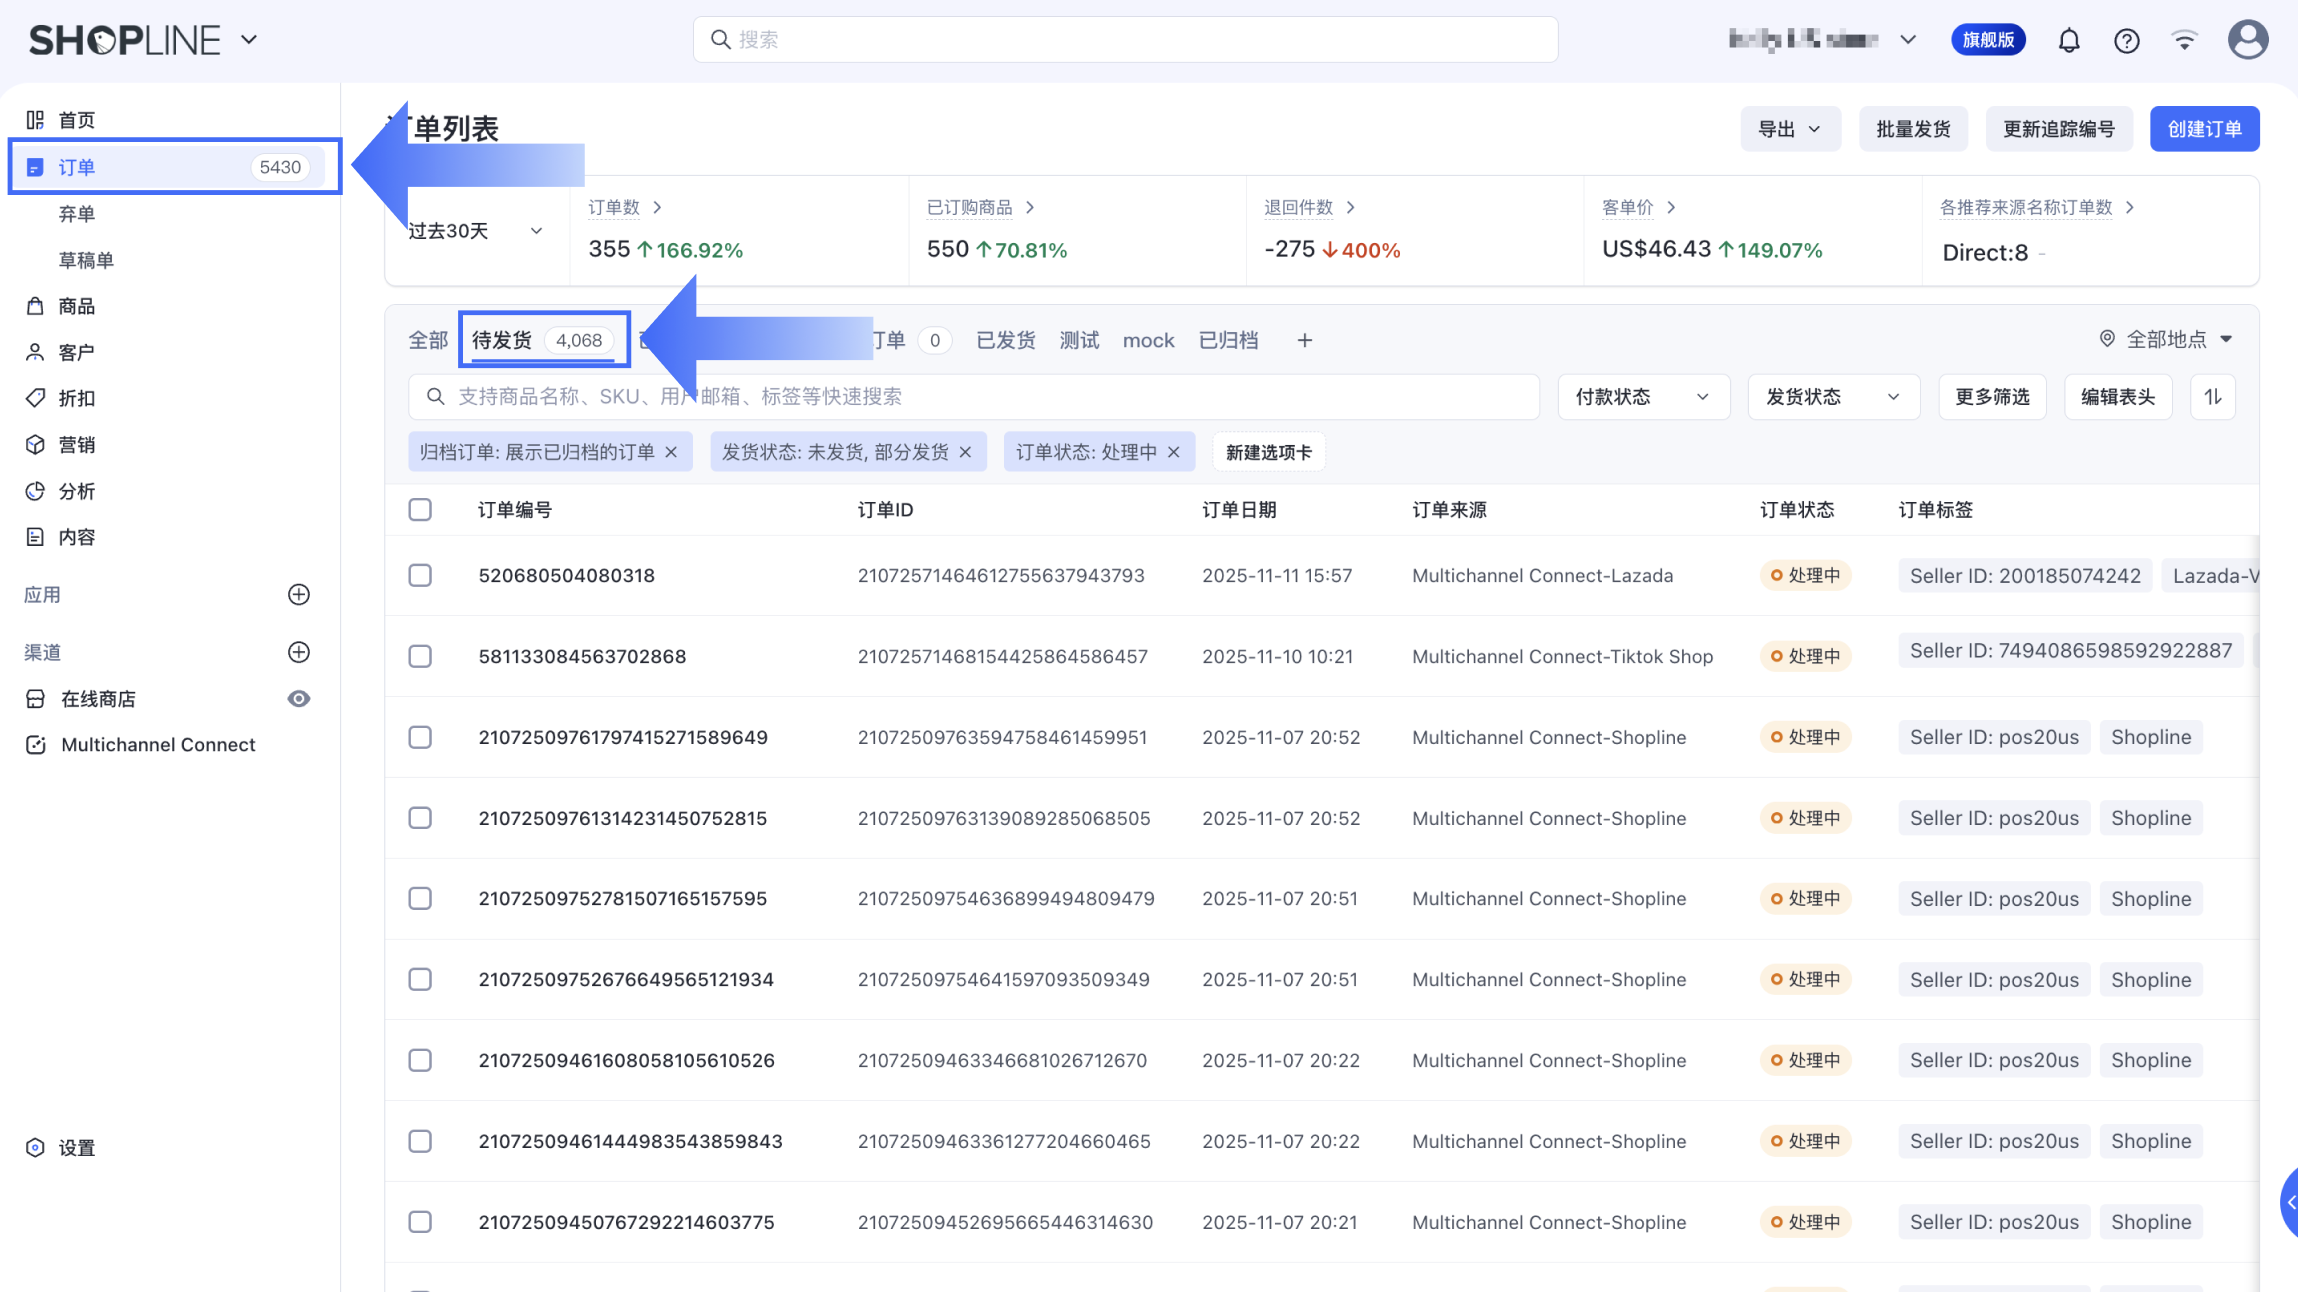Expand the payment status dropdown
The image size is (2298, 1292).
[x=1642, y=397]
